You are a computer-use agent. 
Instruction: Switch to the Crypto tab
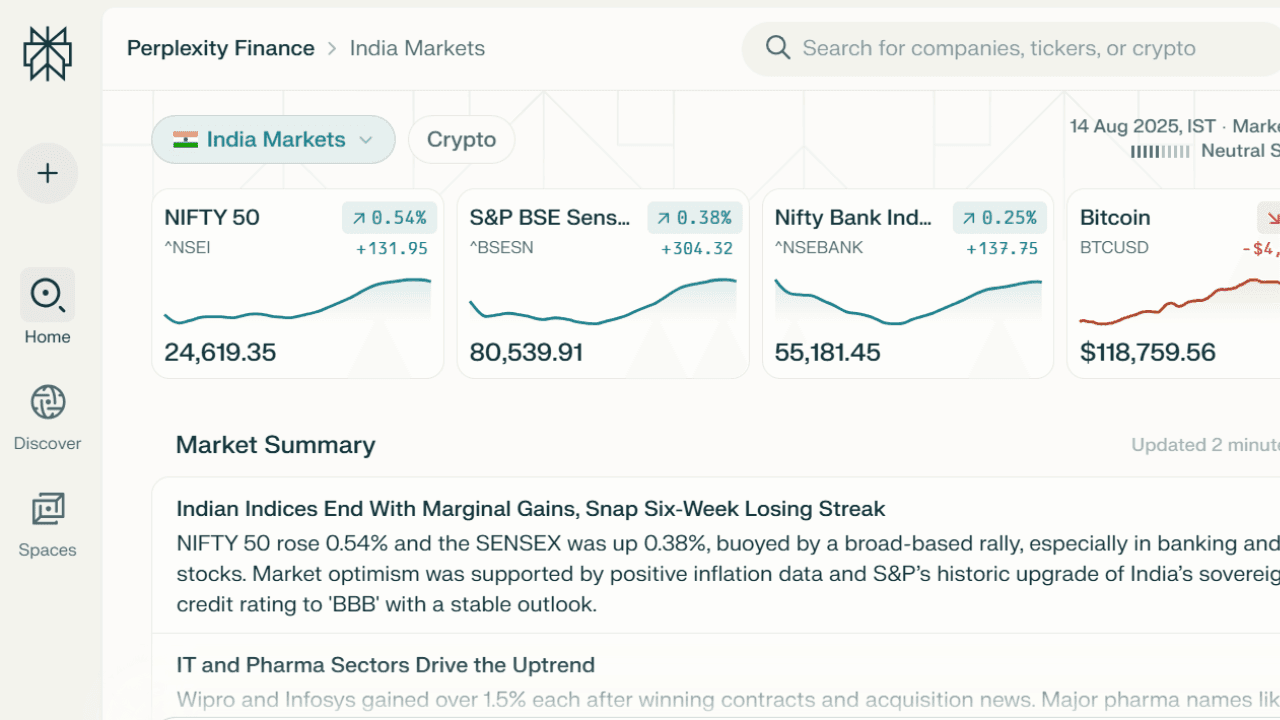[461, 139]
